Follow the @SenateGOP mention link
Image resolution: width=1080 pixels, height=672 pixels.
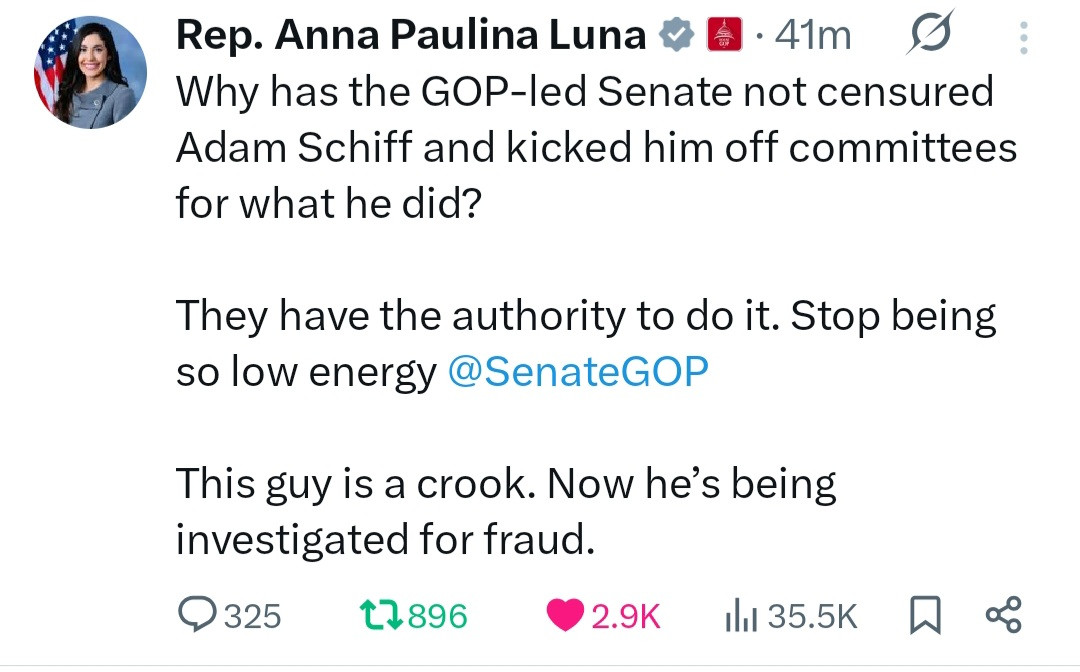(578, 372)
